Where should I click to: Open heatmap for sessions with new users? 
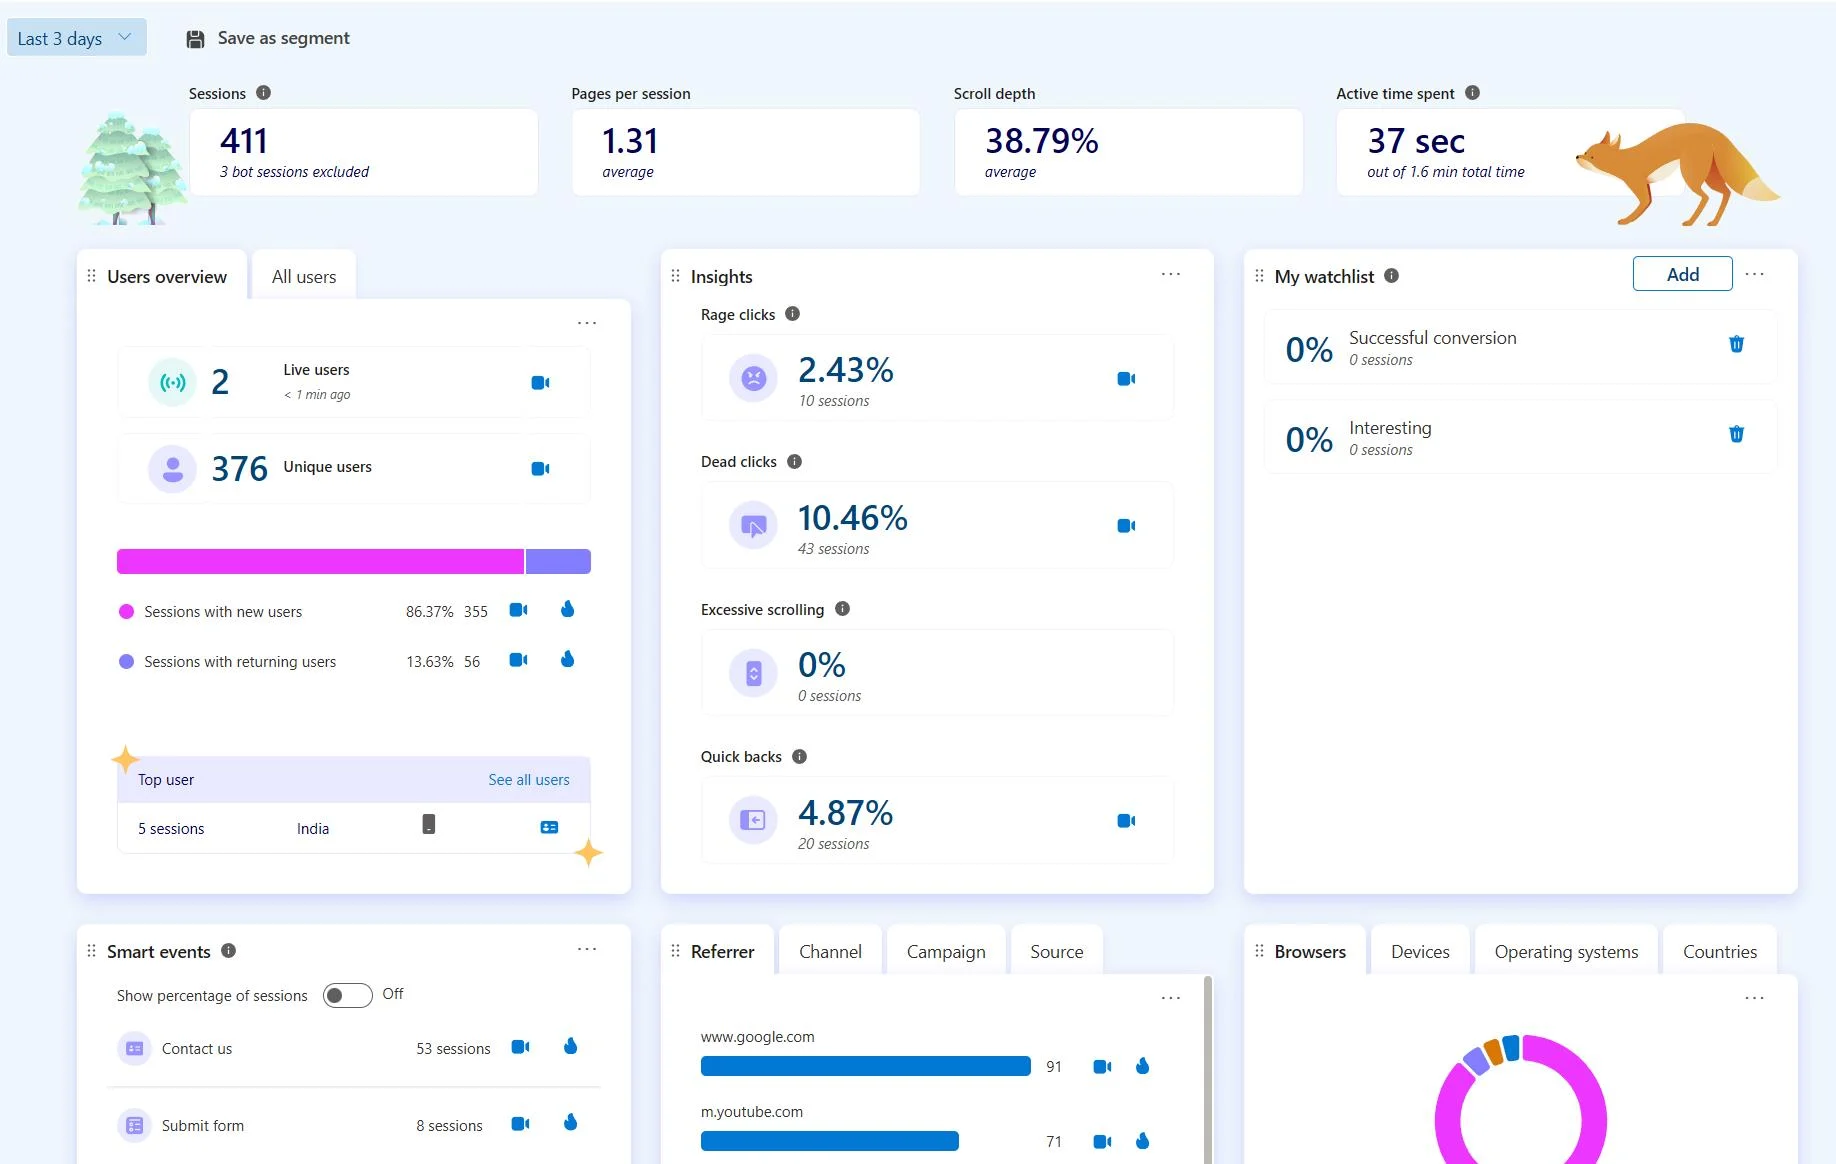(x=567, y=609)
